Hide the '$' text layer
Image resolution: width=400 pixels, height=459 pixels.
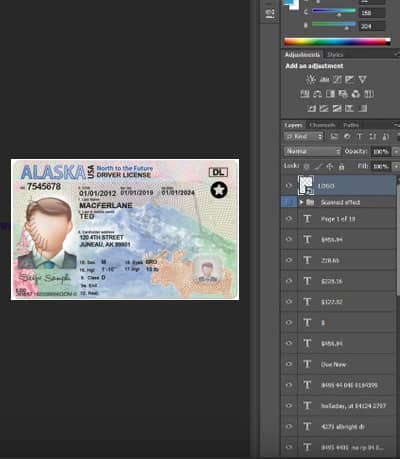click(289, 322)
